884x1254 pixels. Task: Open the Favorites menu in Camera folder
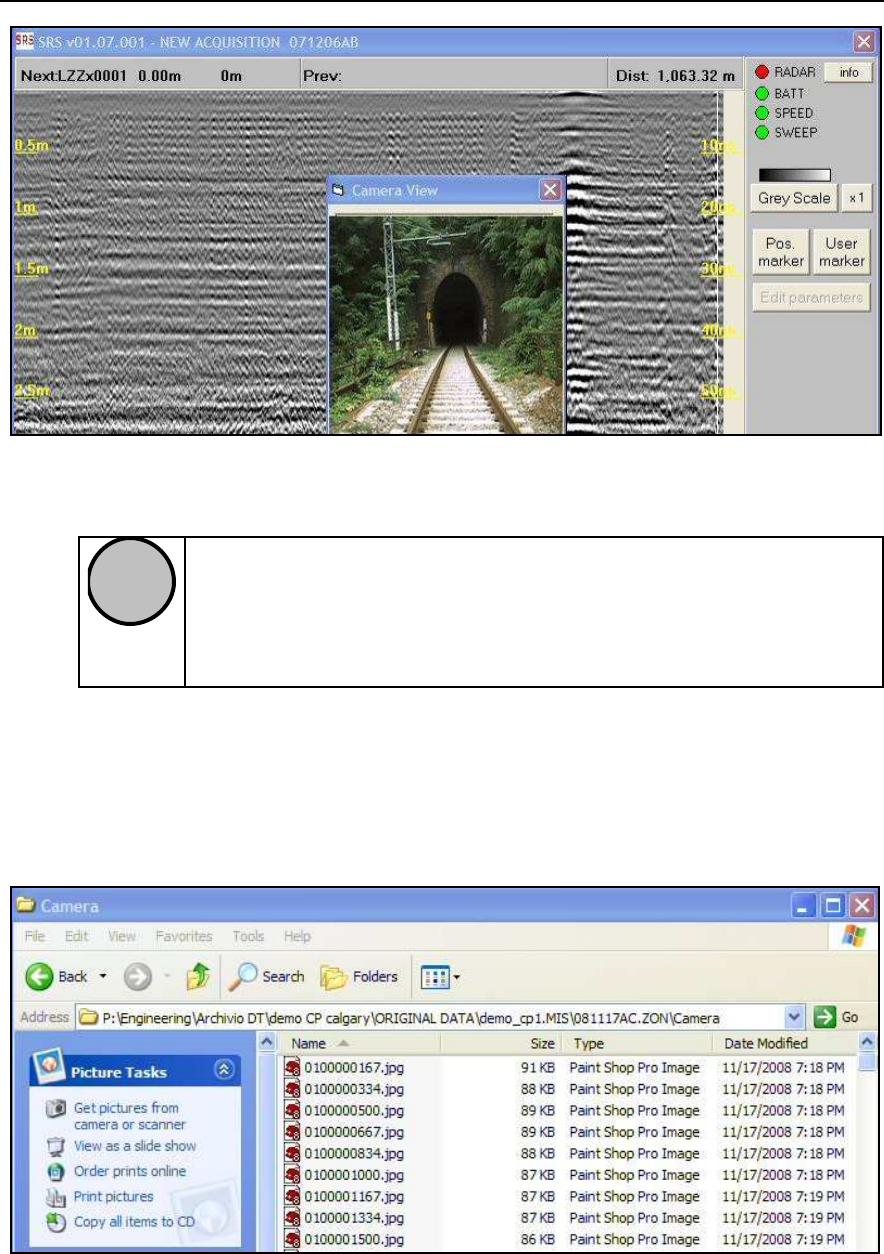click(184, 937)
